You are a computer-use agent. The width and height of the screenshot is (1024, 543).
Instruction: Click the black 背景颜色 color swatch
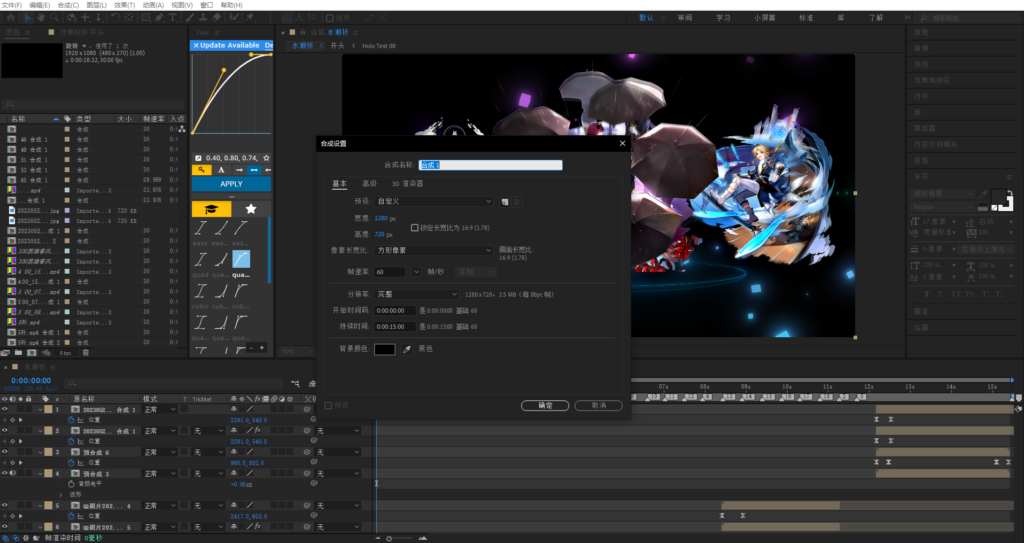(x=385, y=350)
